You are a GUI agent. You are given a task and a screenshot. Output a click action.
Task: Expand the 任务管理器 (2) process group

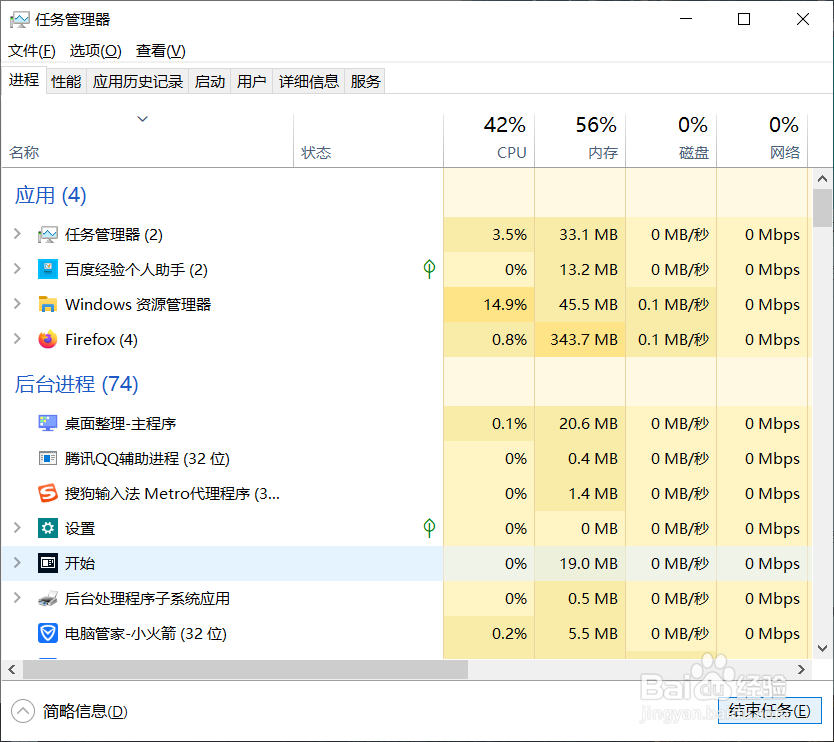[x=17, y=234]
